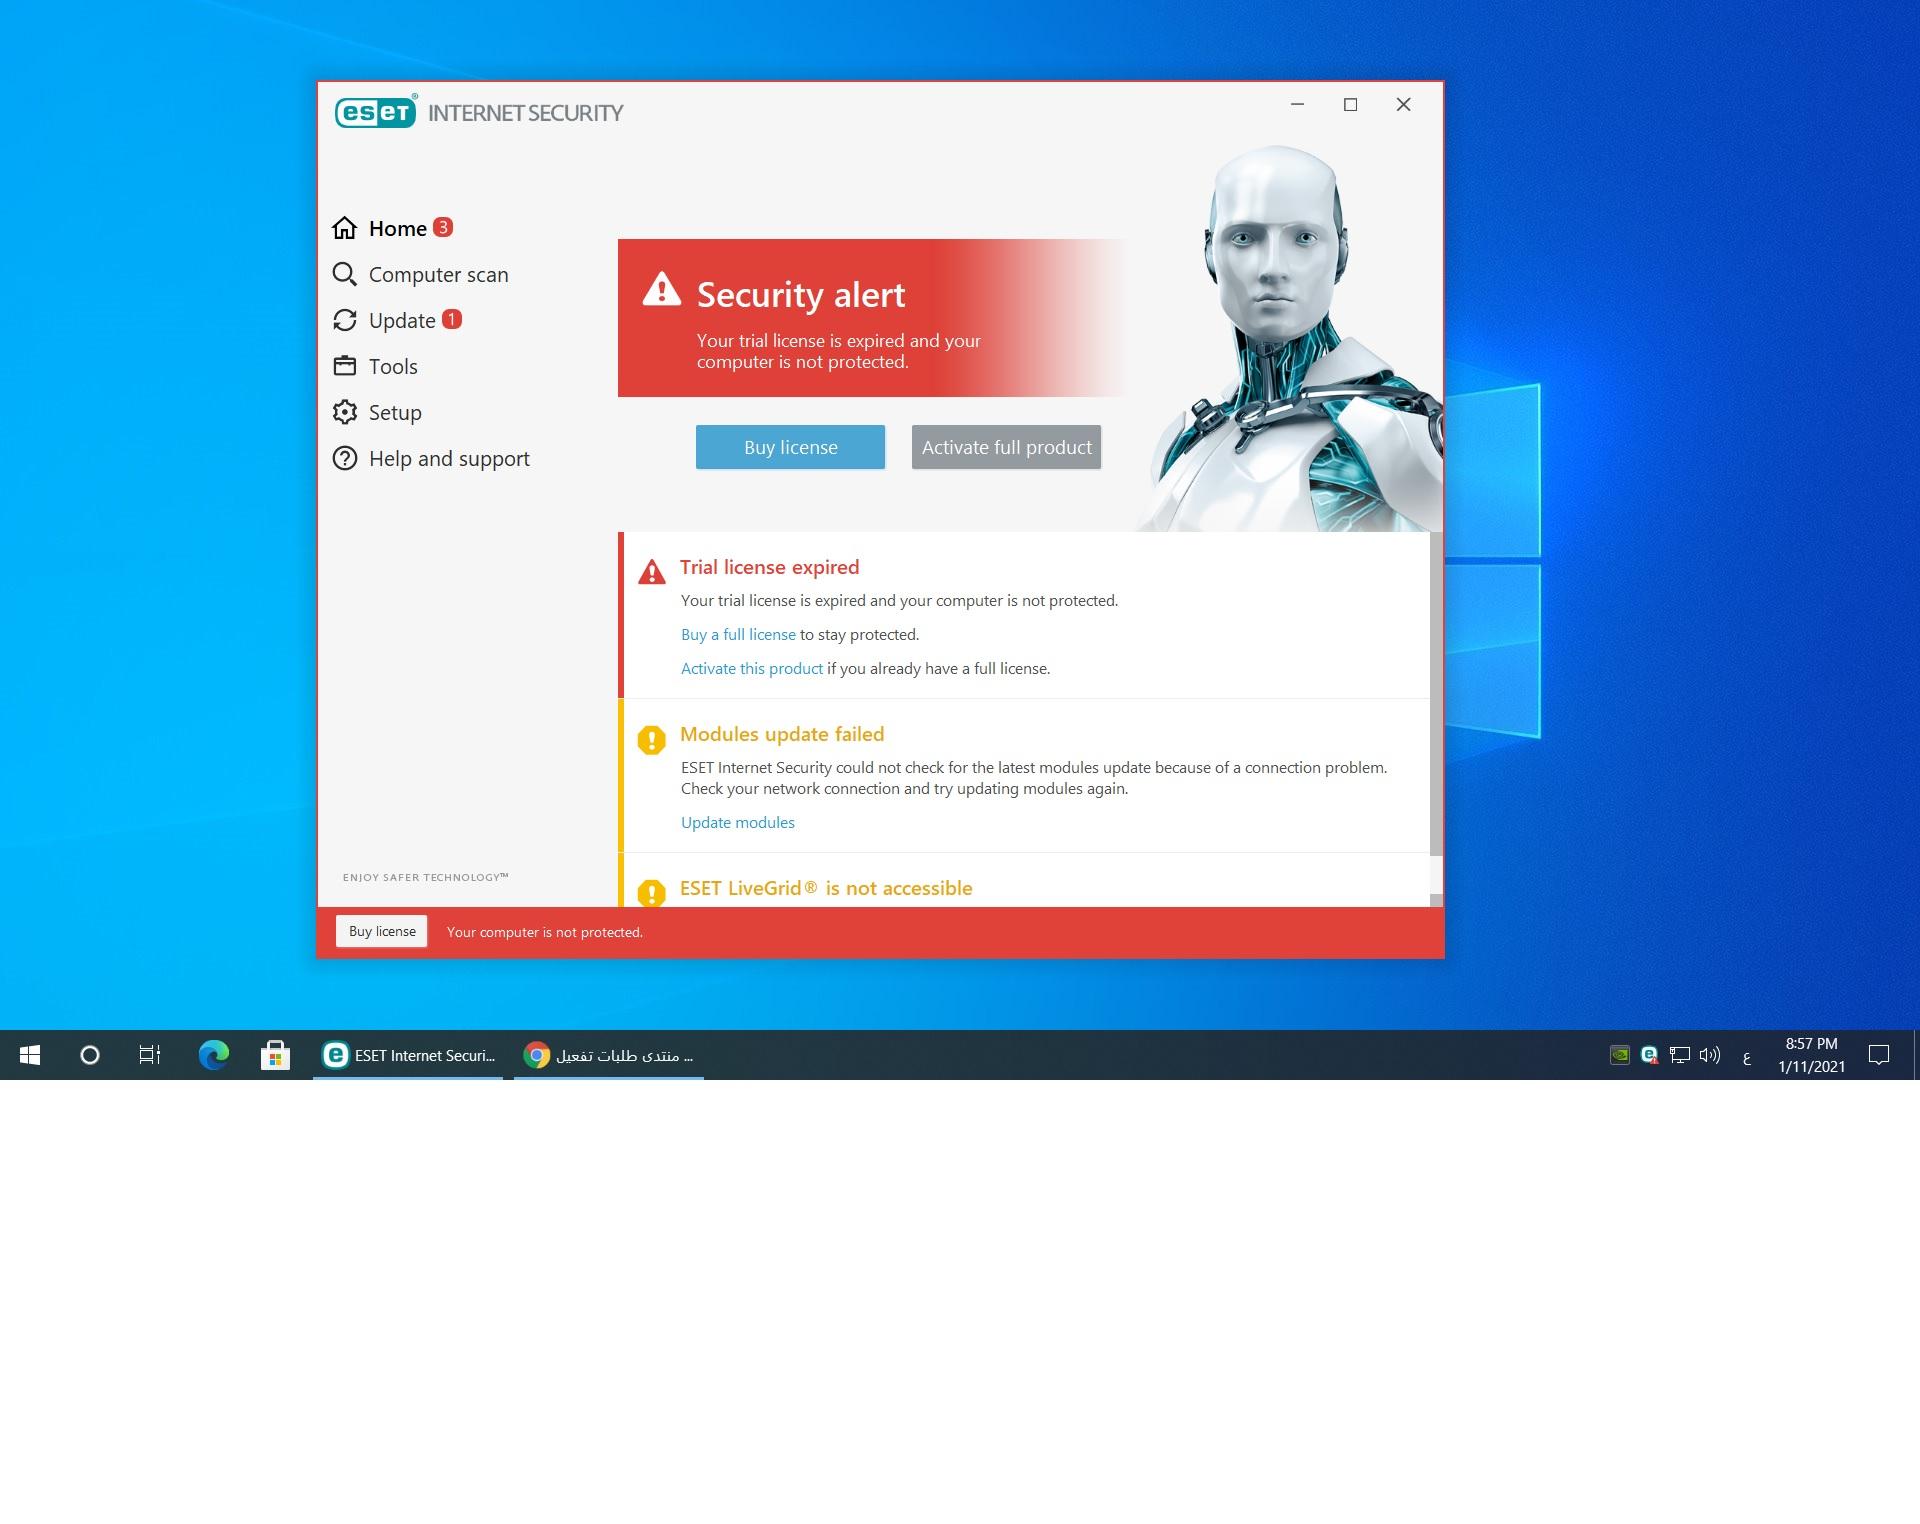Click the yellow icon by Modules update failed
1920x1524 pixels.
(652, 740)
